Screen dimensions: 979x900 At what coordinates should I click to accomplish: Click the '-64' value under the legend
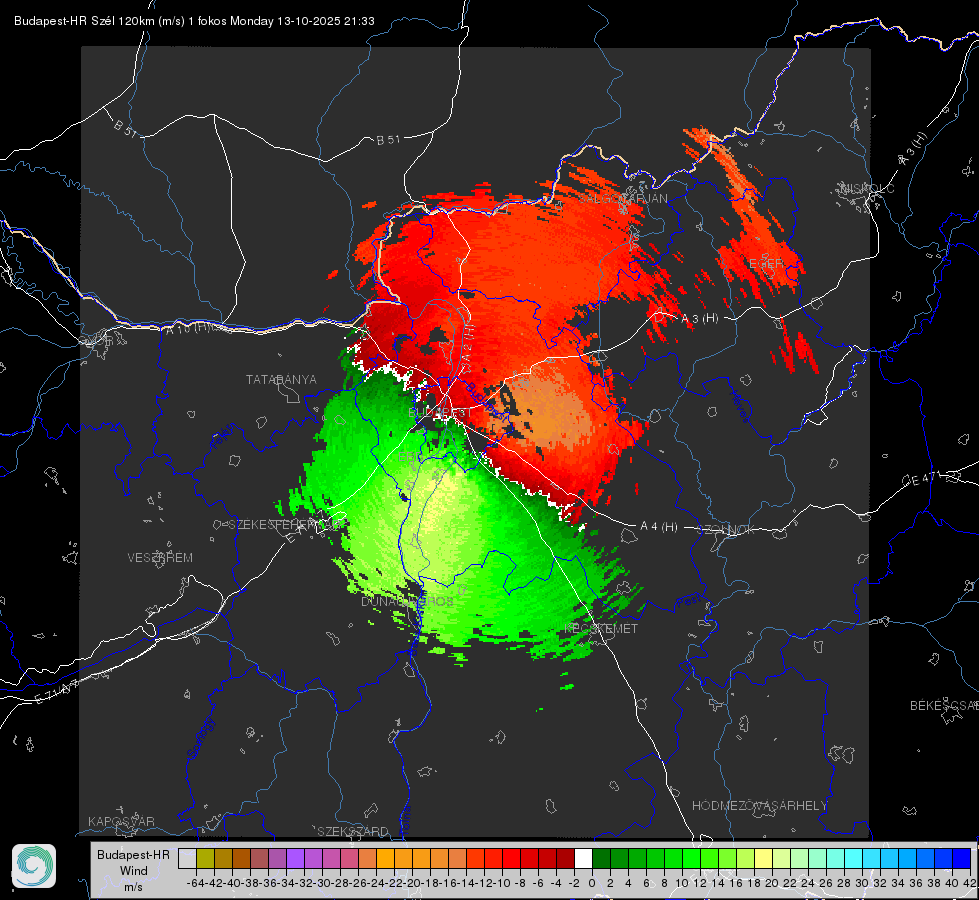coord(196,883)
